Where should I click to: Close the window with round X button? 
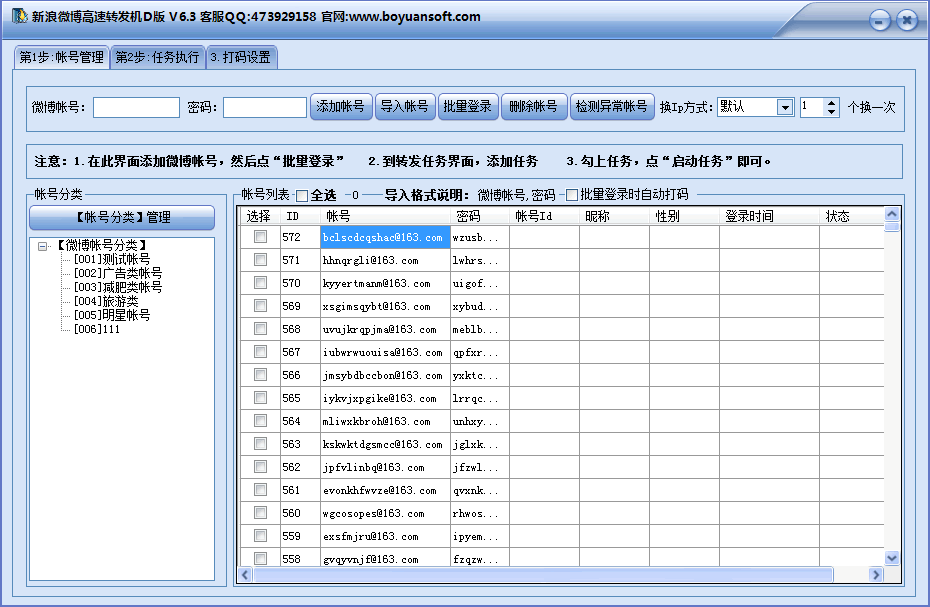click(x=907, y=21)
